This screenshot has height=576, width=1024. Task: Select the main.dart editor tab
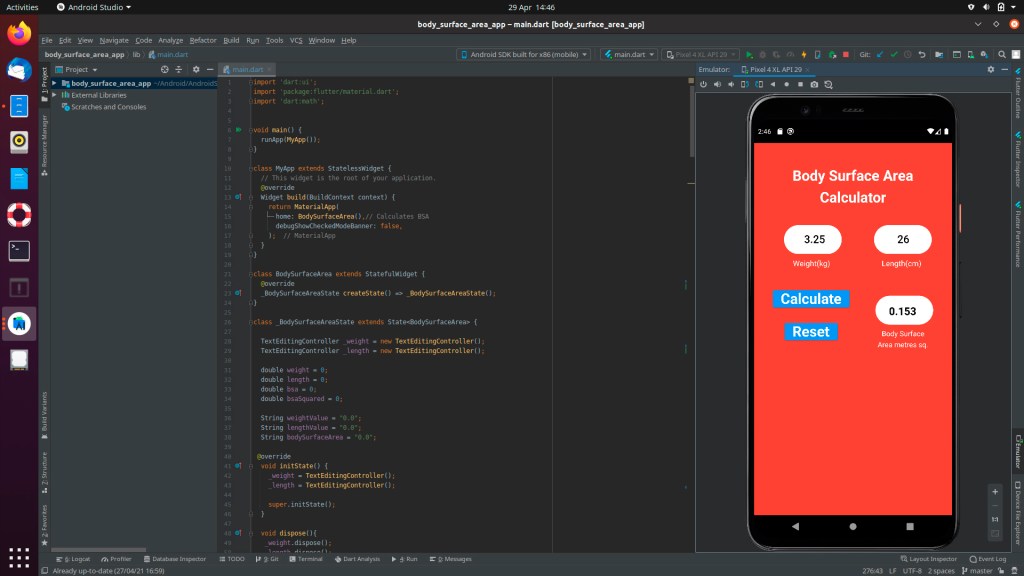(246, 69)
